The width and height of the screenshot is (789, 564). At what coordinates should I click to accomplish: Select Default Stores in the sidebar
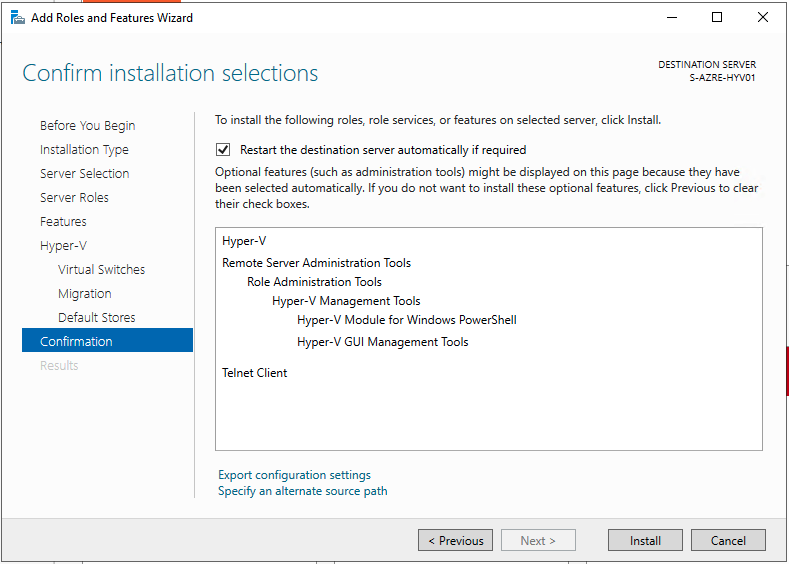point(97,318)
